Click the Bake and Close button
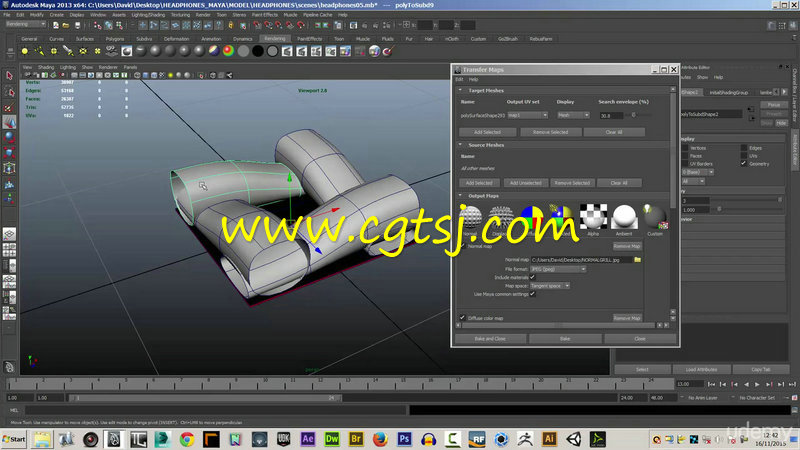The image size is (800, 450). point(490,338)
